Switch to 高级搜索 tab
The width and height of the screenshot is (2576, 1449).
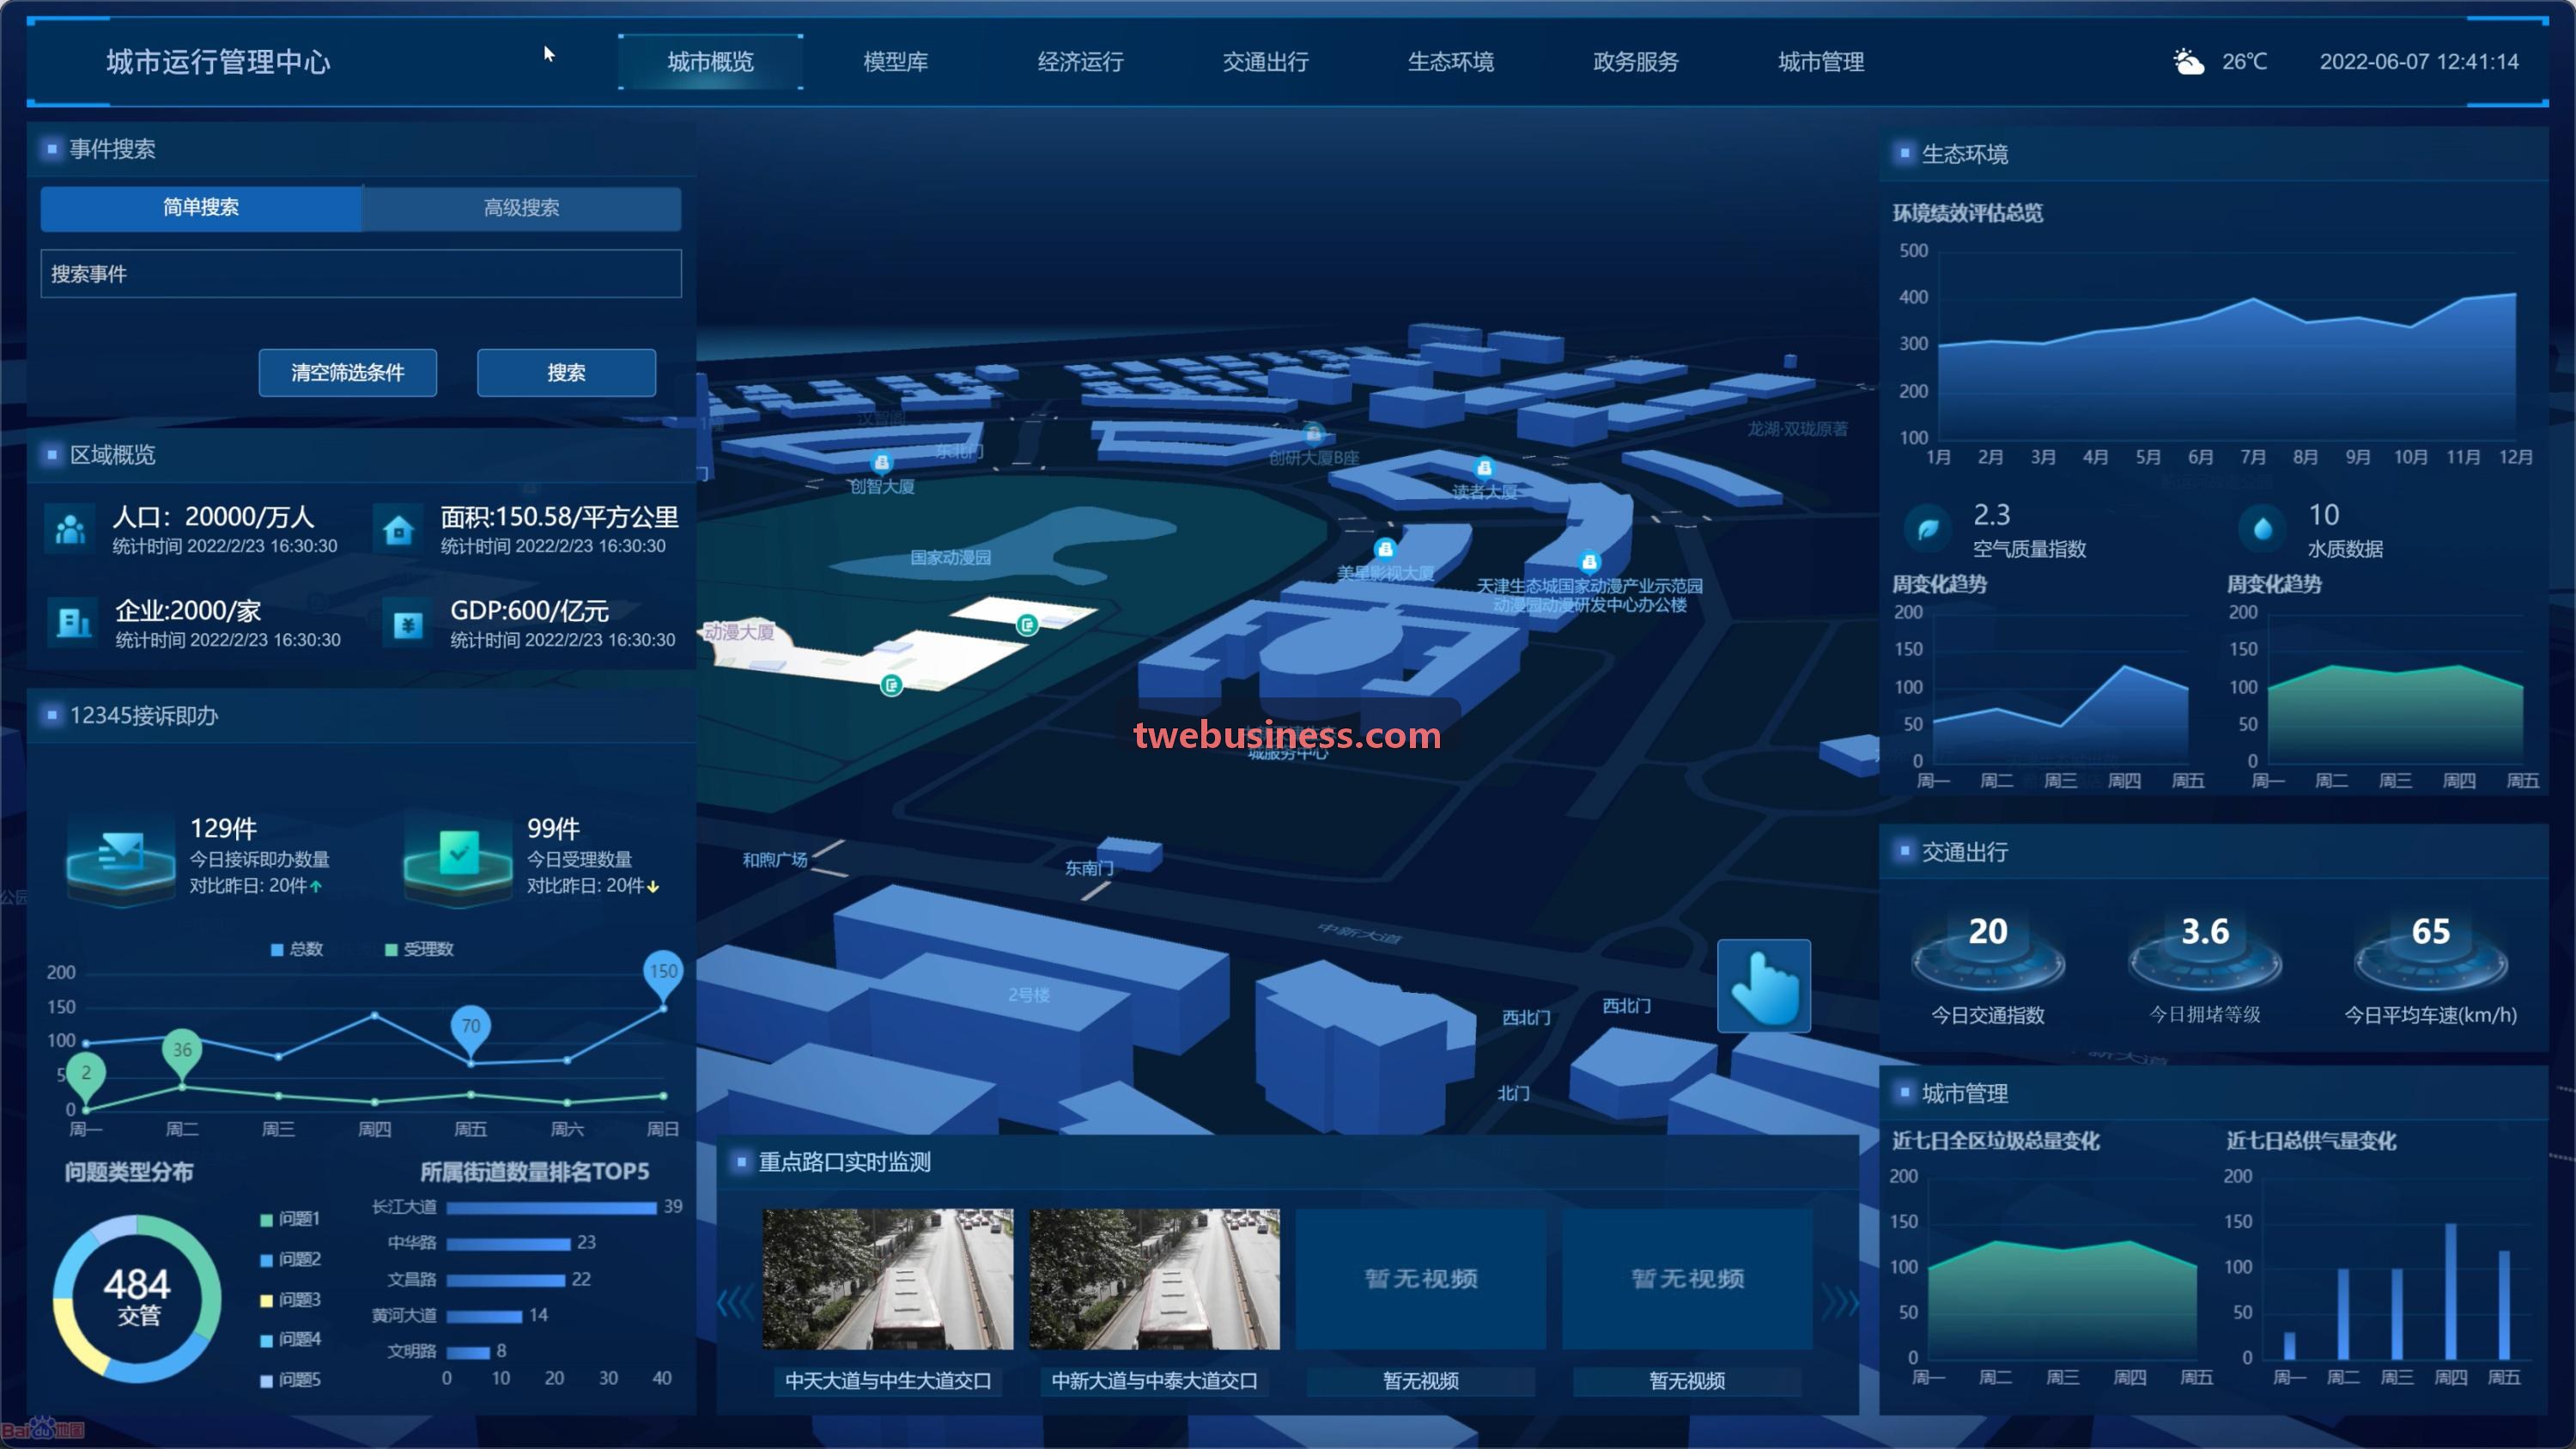521,208
